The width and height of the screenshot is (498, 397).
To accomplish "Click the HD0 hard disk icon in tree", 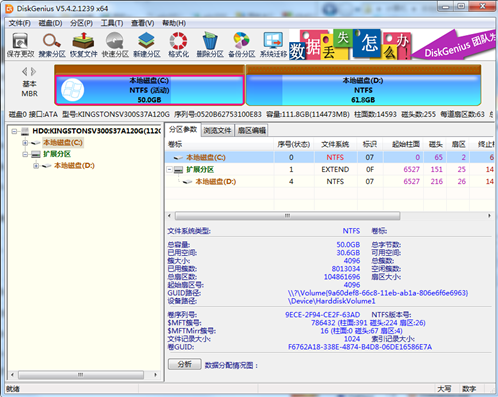I will [x=25, y=131].
